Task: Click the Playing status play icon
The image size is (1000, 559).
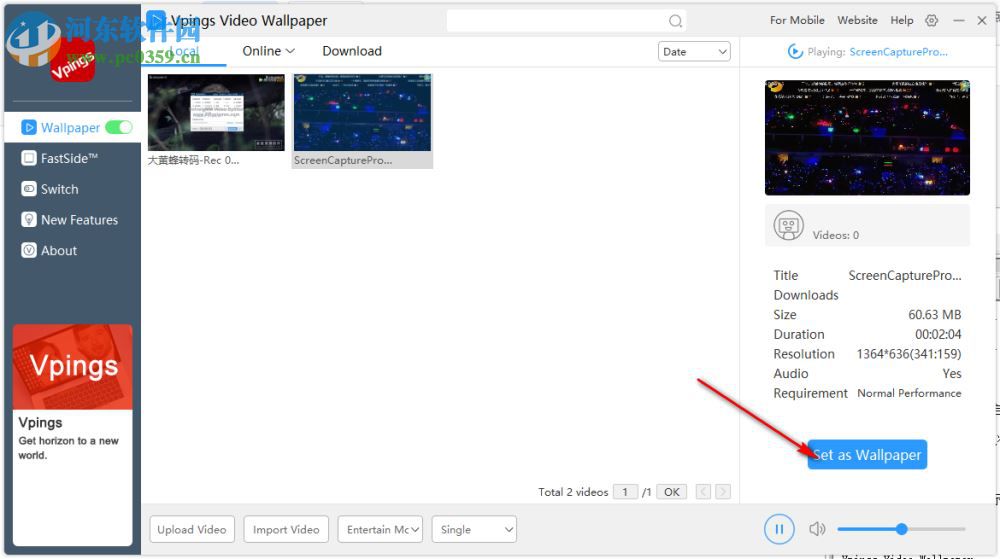Action: [x=795, y=52]
